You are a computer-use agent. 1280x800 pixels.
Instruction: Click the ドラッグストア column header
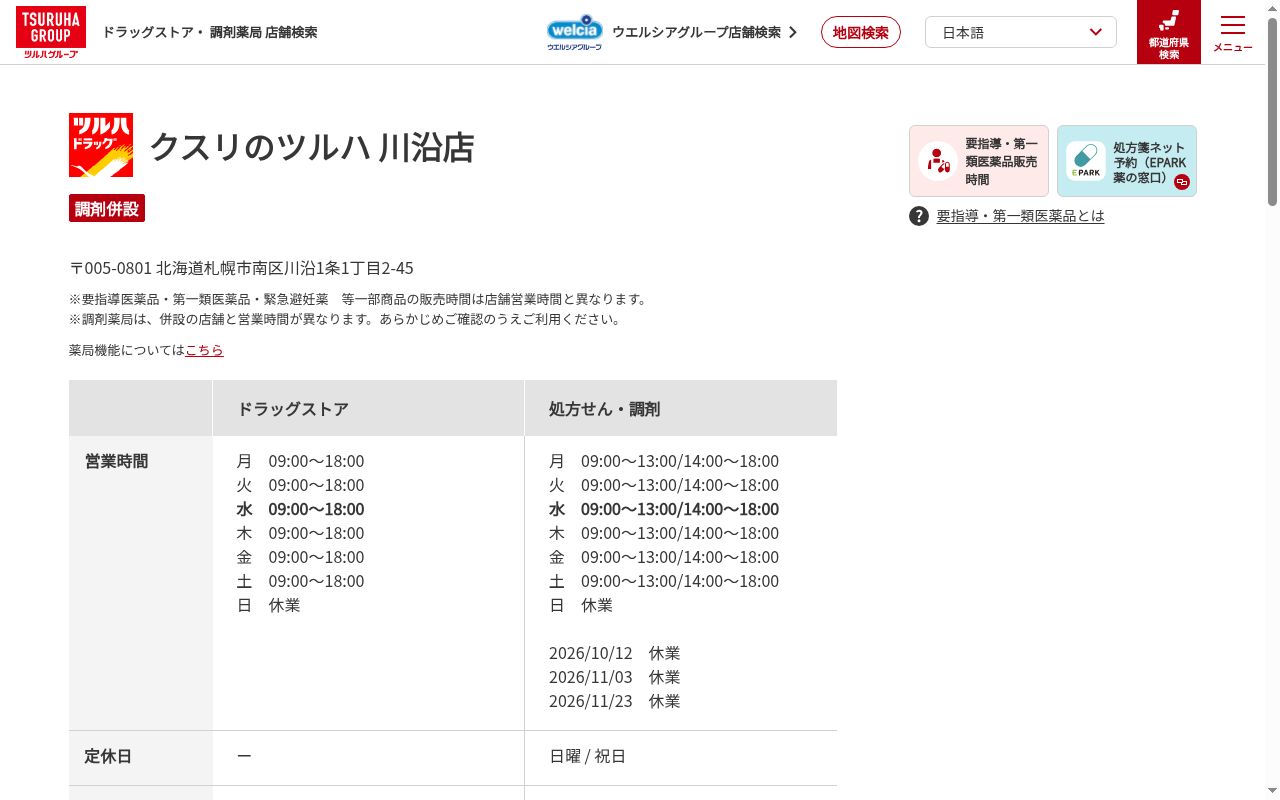click(x=368, y=408)
